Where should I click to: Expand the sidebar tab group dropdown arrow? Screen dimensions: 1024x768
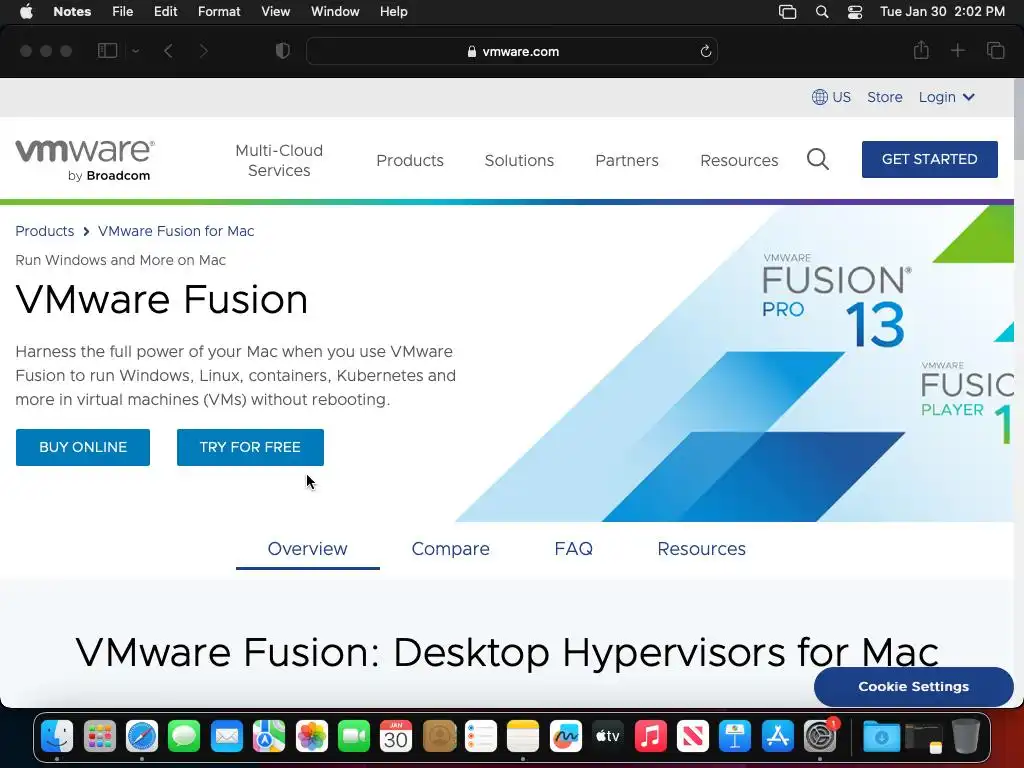(x=135, y=51)
